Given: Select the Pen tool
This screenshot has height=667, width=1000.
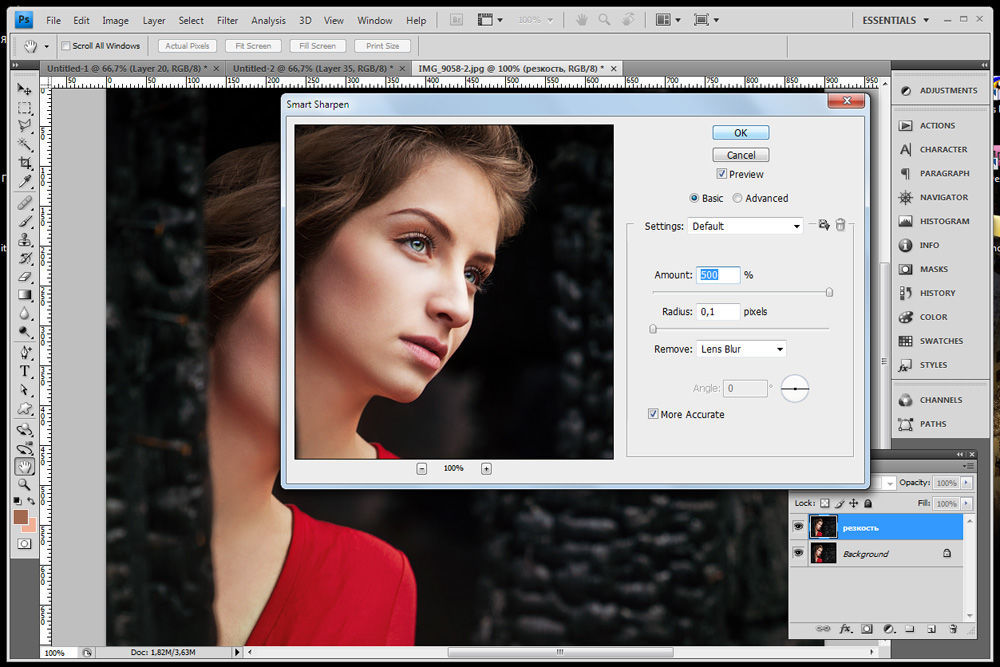Looking at the screenshot, I should [x=24, y=353].
